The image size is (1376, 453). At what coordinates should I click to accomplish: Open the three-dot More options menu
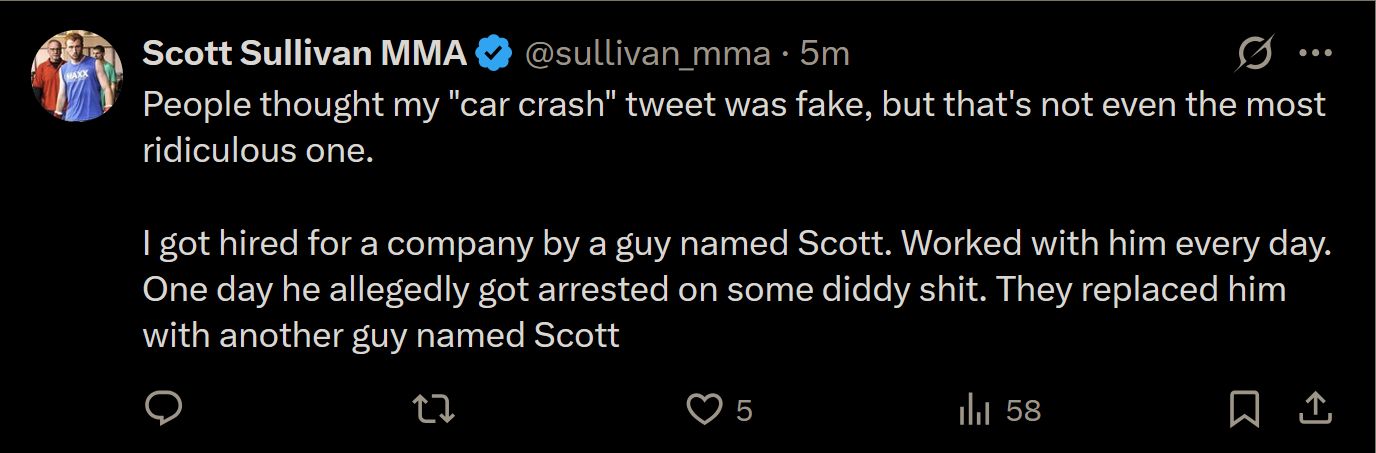pos(1314,54)
